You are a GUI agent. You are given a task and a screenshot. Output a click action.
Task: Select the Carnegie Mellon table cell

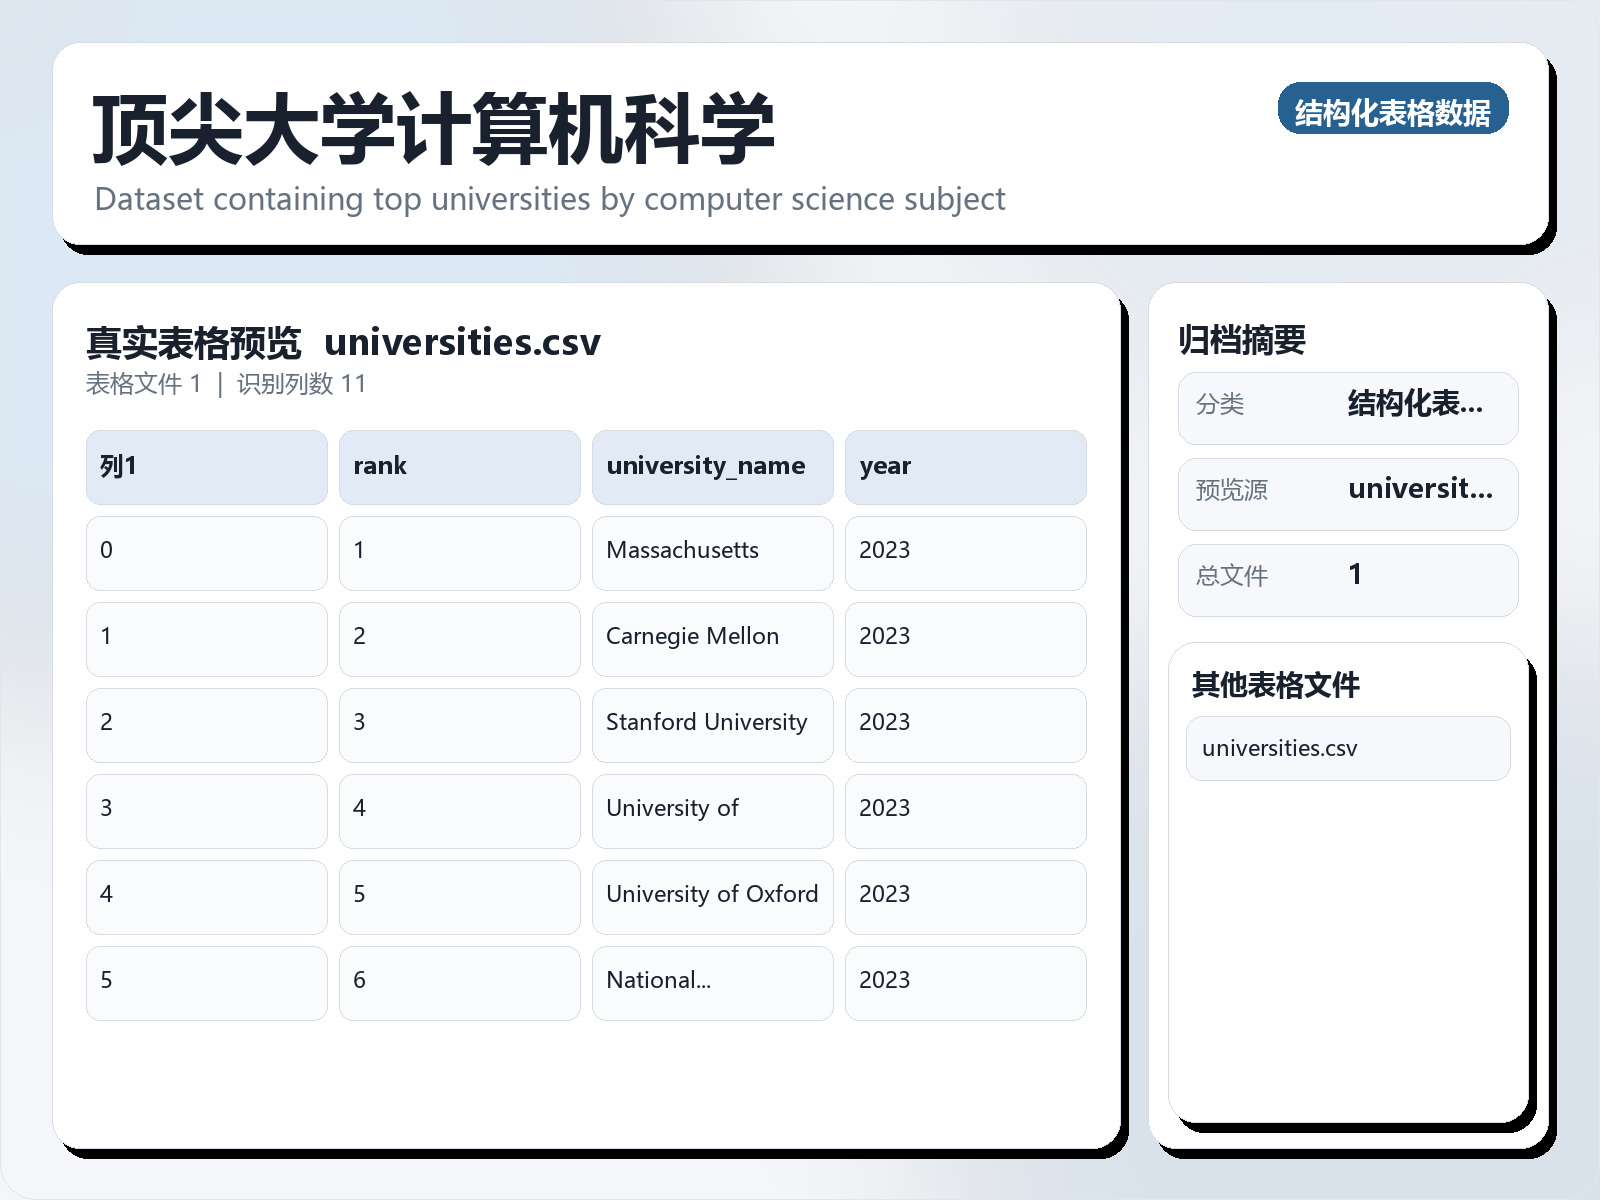712,639
